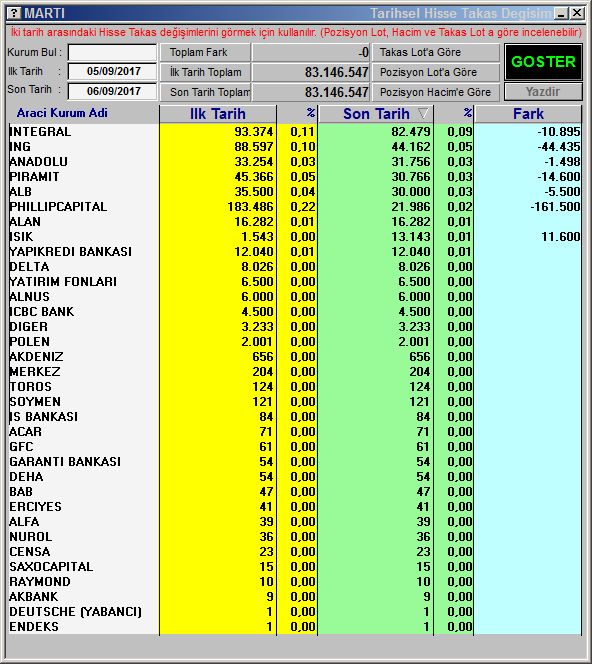Click the Yazdir print button
592x664 pixels.
point(543,92)
